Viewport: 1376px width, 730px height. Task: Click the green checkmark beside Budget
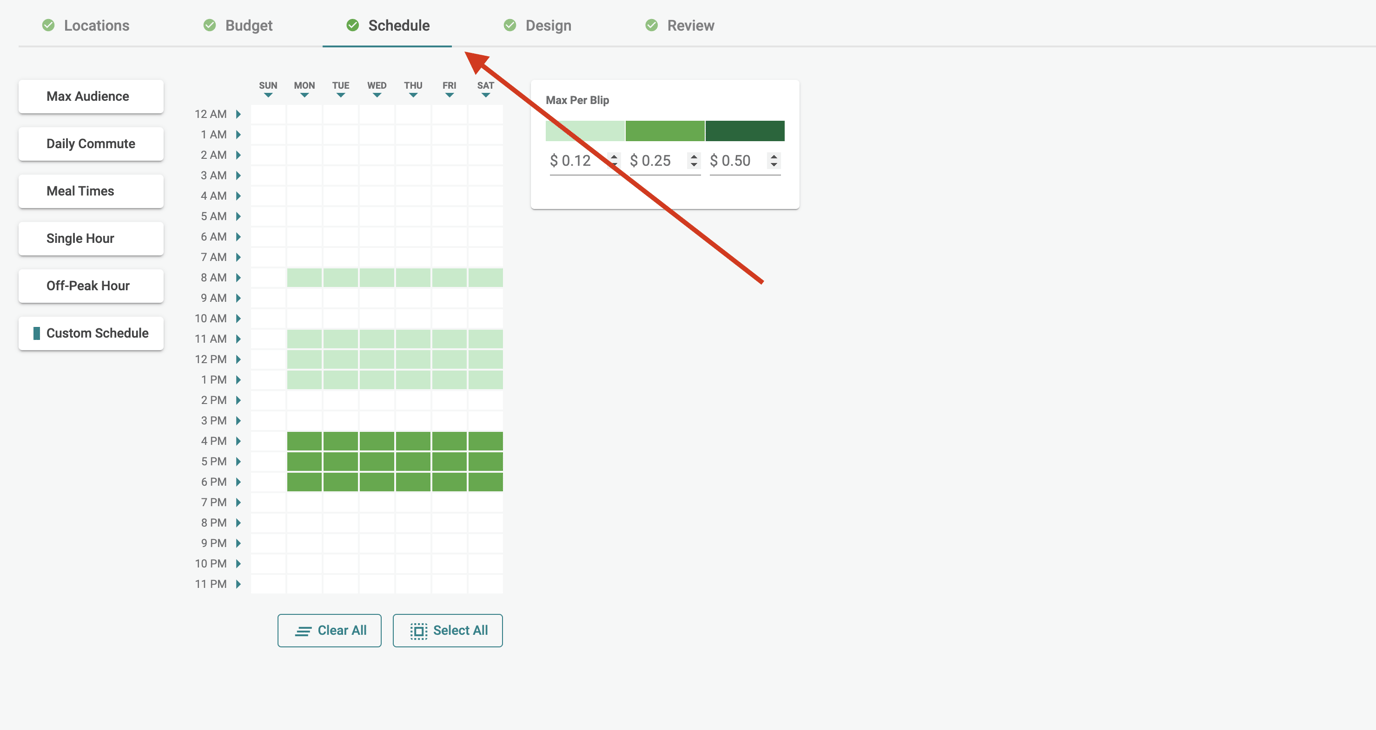[209, 25]
